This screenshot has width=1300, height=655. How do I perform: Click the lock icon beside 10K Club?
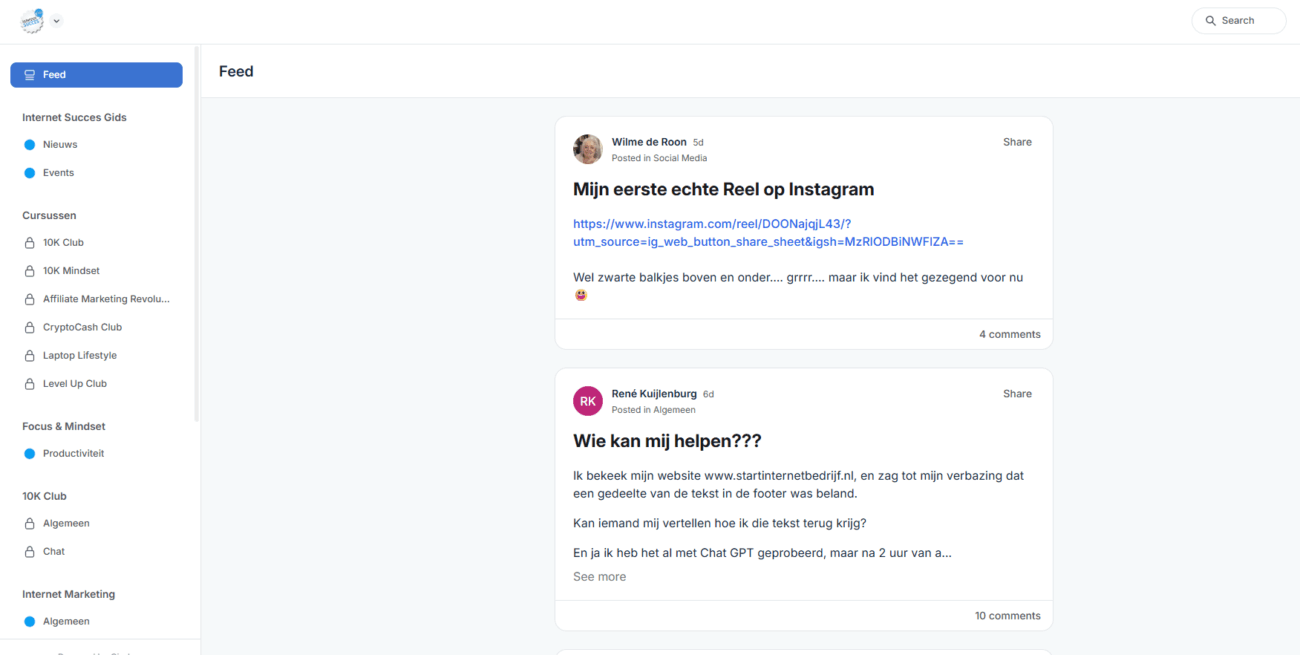tap(29, 243)
